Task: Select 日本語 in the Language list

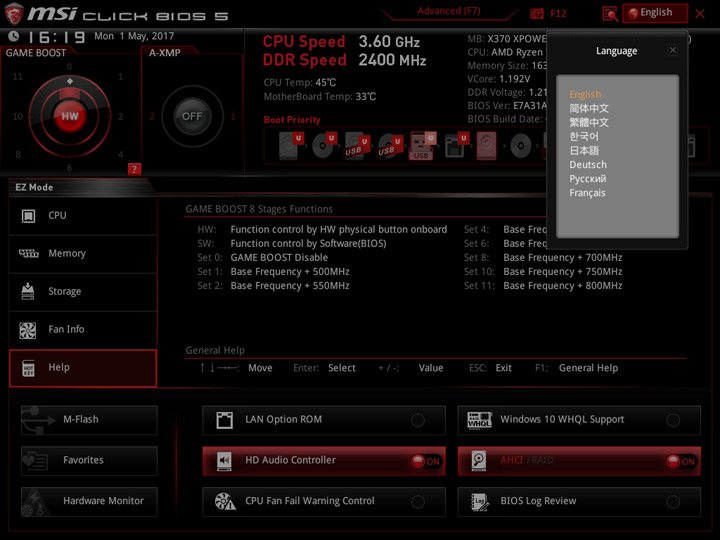Action: [x=584, y=151]
